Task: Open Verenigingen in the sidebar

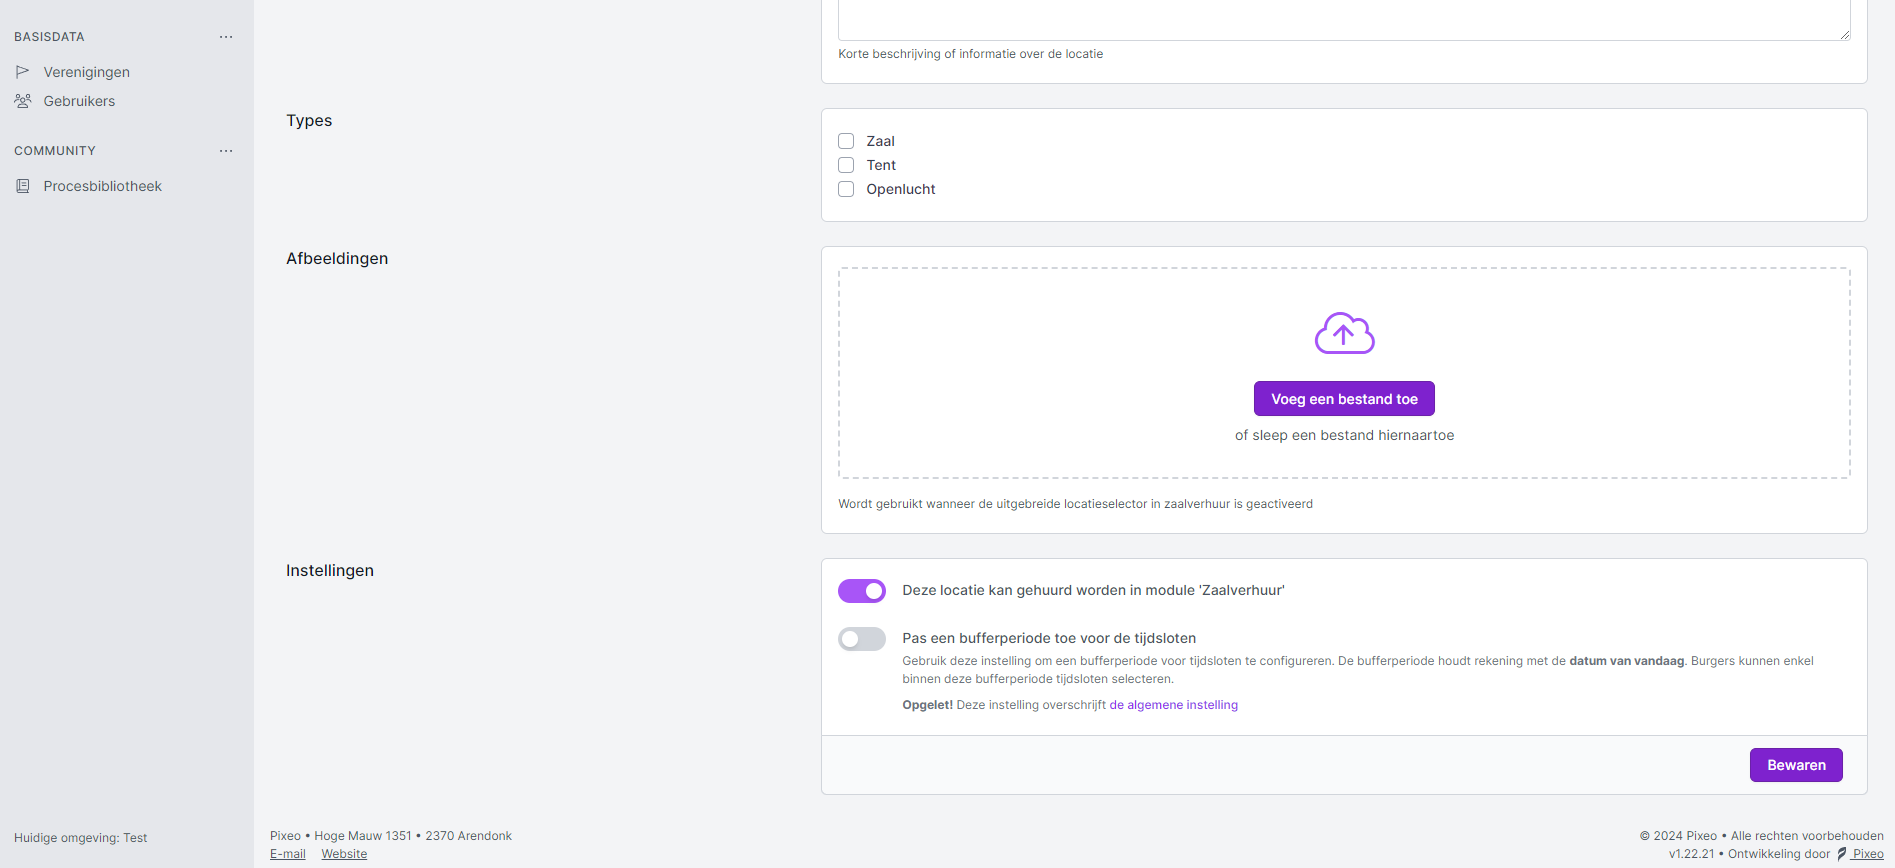Action: click(87, 72)
